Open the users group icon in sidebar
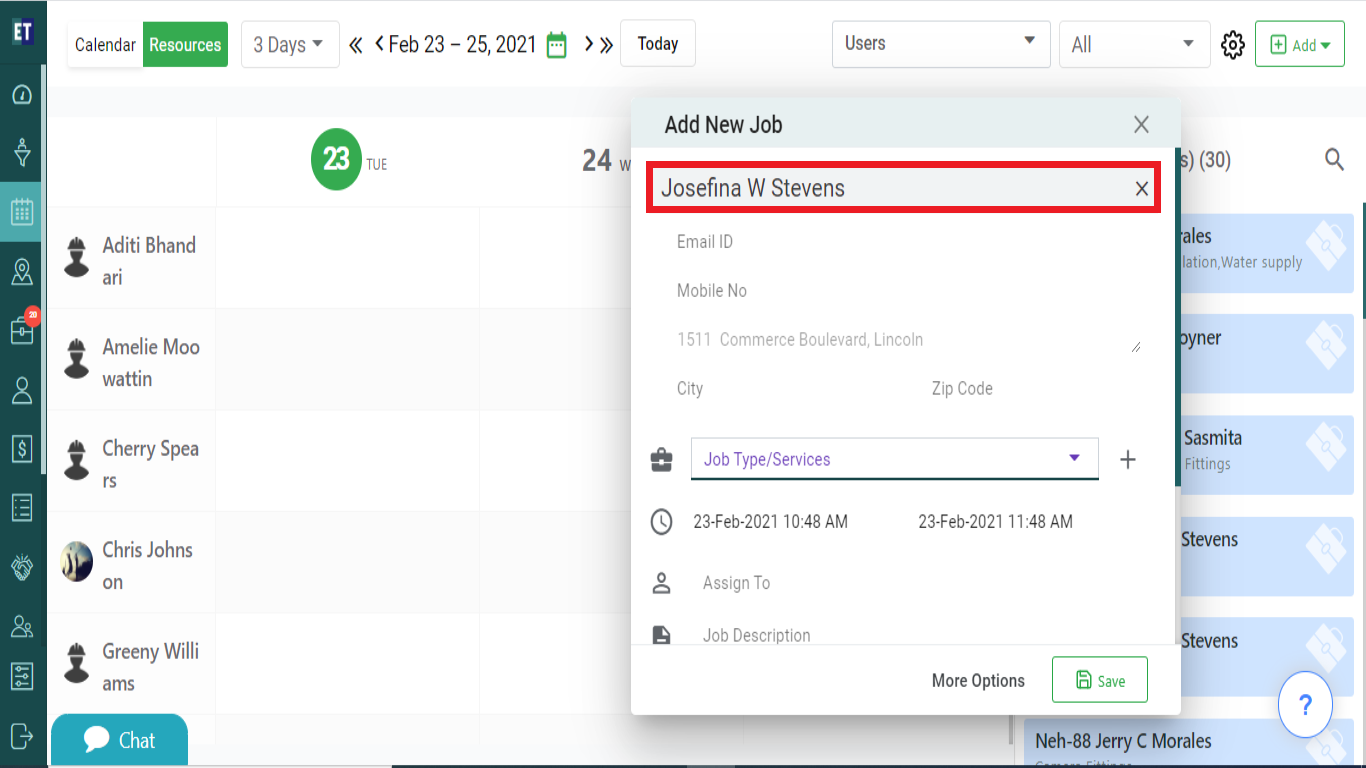This screenshot has height=768, width=1366. click(22, 626)
